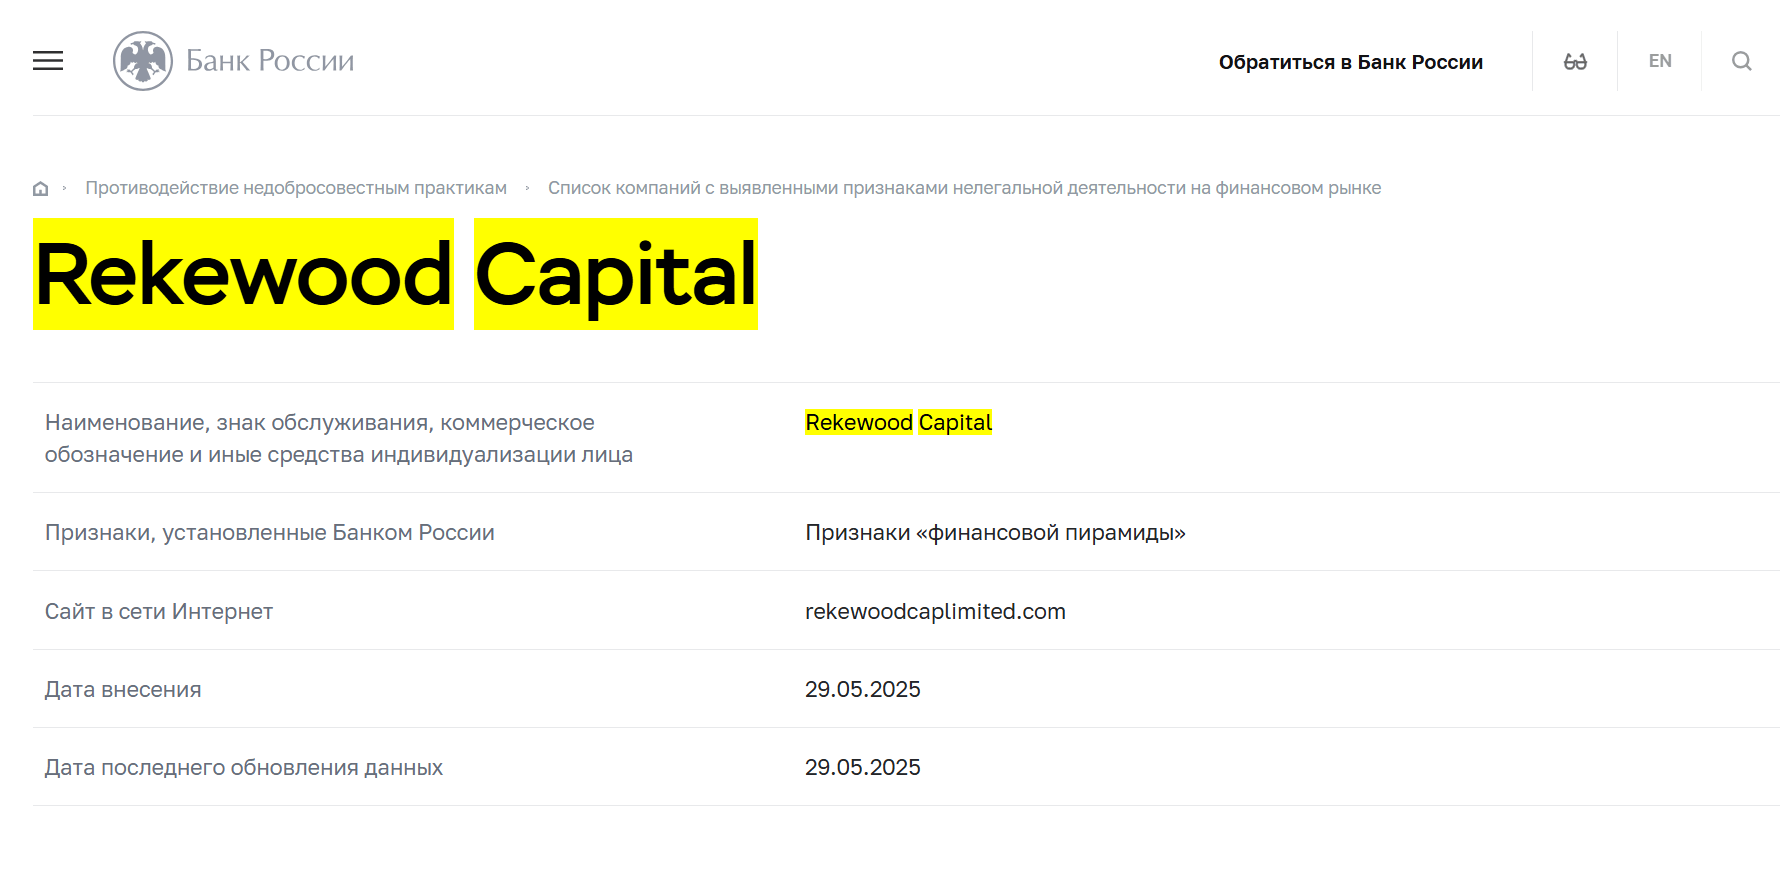1780x890 pixels.
Task: Click 'Признаки «финансовой пирамиды»' table value
Action: click(x=995, y=533)
